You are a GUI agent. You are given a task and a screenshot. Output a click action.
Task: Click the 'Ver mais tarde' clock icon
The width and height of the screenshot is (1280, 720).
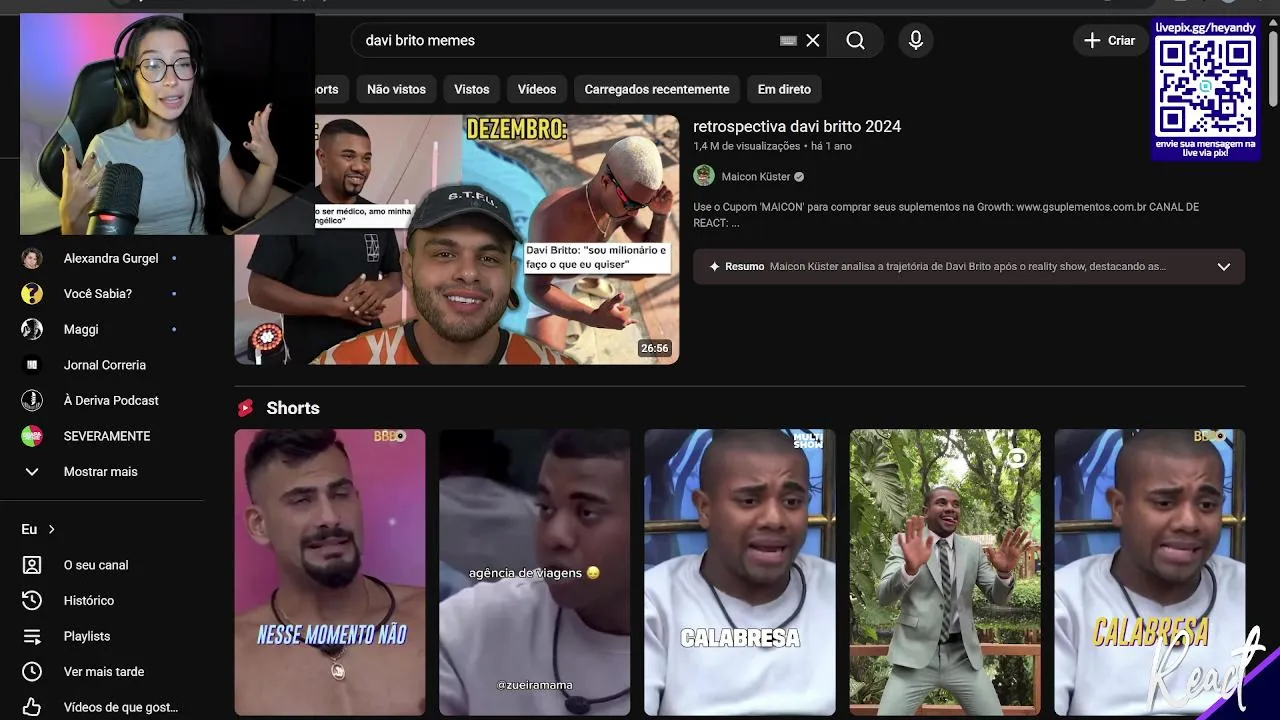32,672
